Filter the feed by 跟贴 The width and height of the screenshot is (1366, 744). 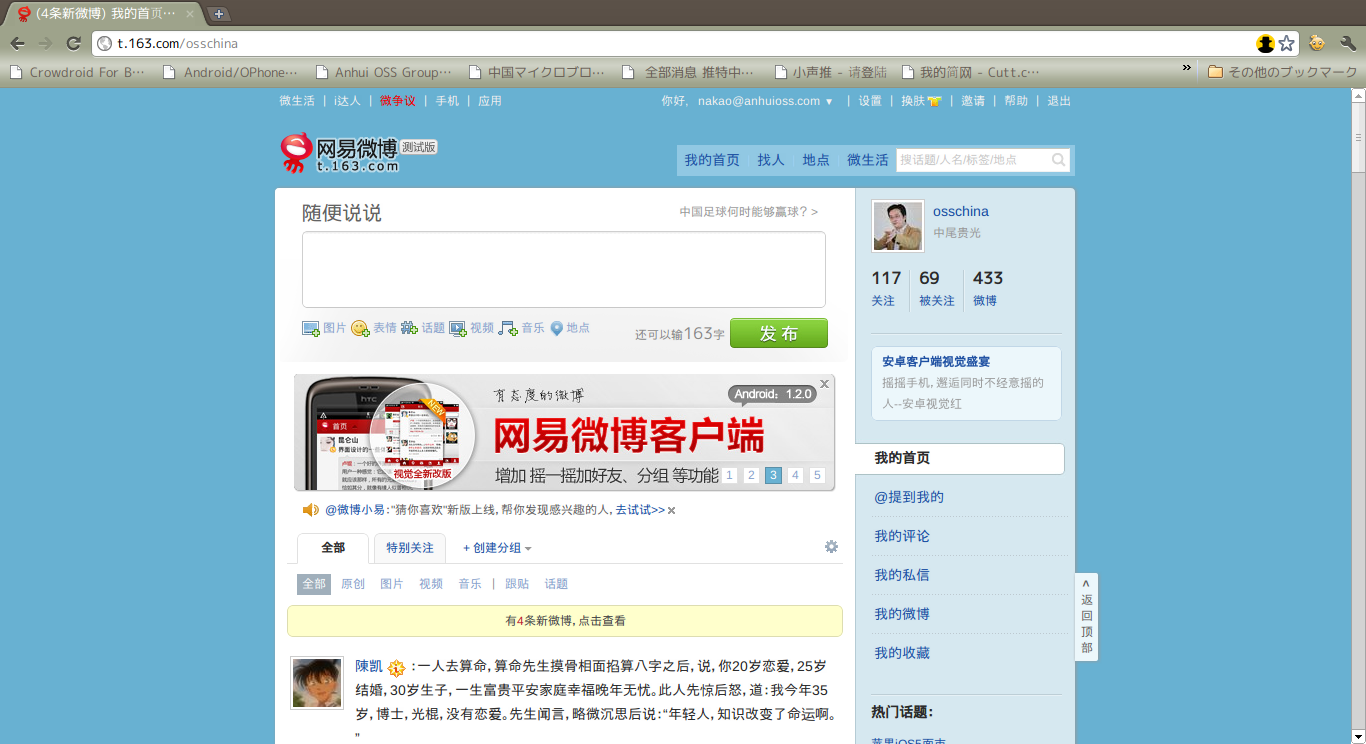coord(517,584)
